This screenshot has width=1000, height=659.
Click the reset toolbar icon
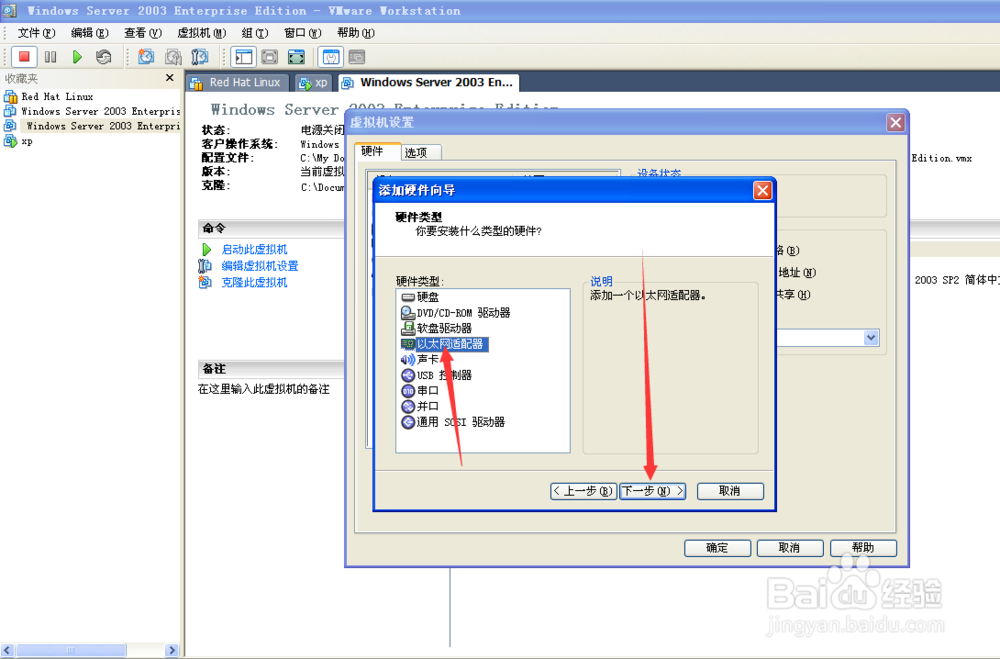(x=103, y=57)
